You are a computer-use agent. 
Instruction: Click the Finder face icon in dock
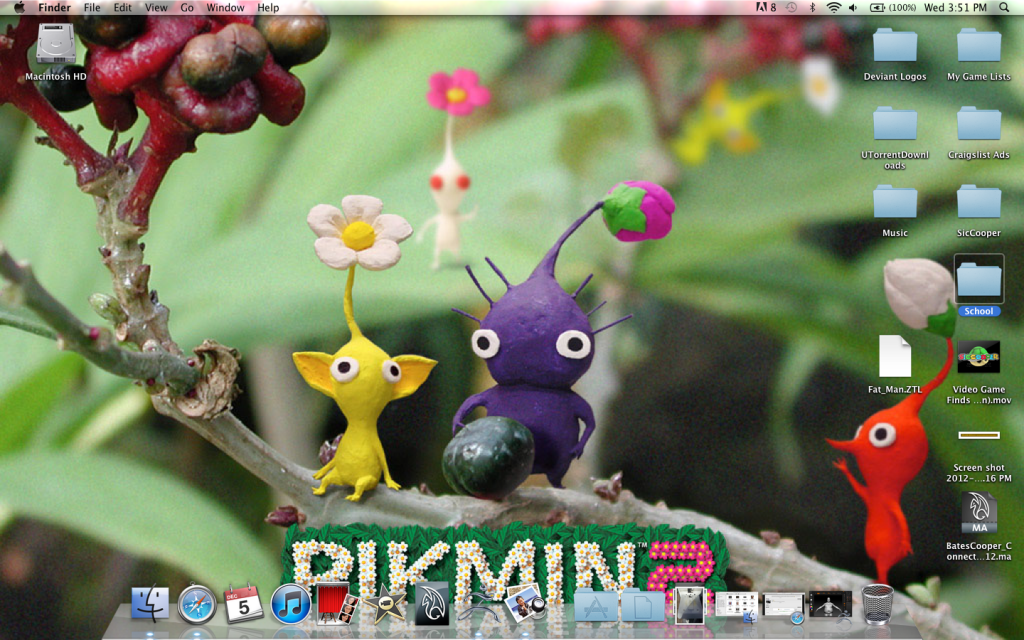coord(150,604)
